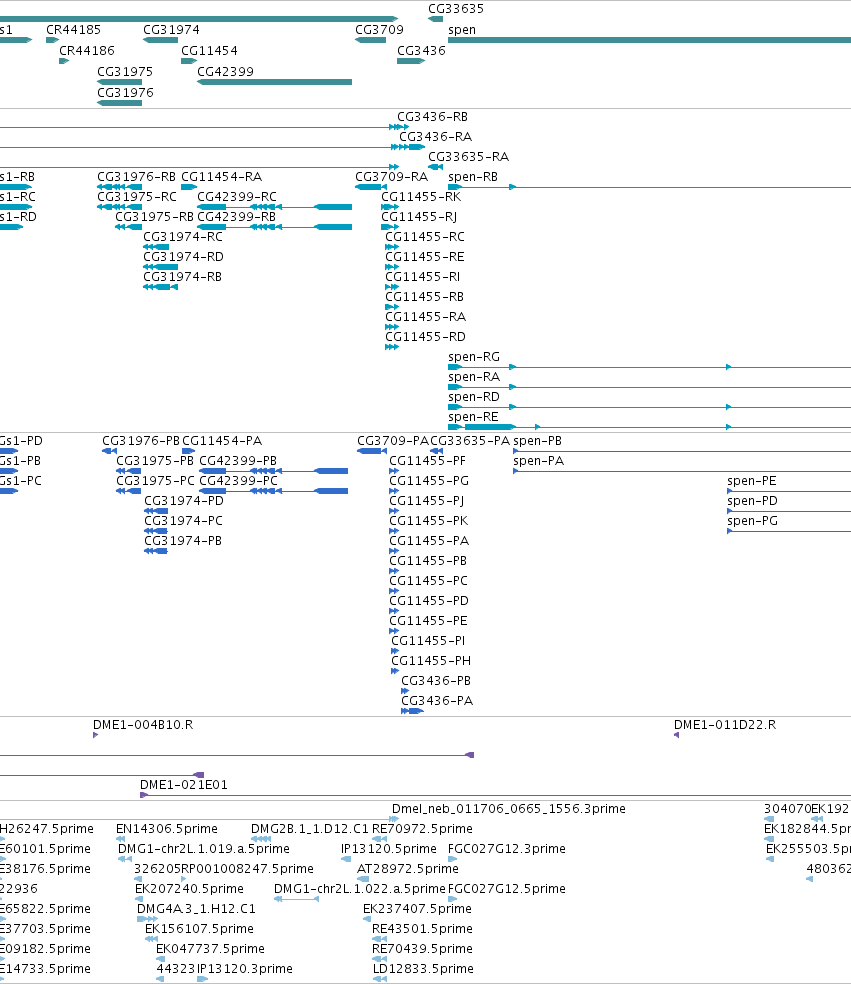Click the CR44186 gene label

pos(87,51)
